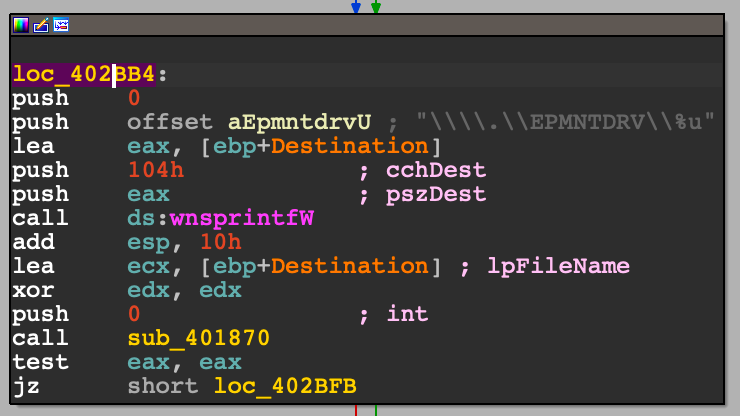Viewport: 740px width, 416px height.
Task: Select the jz instruction mnemonic
Action: tap(26, 386)
